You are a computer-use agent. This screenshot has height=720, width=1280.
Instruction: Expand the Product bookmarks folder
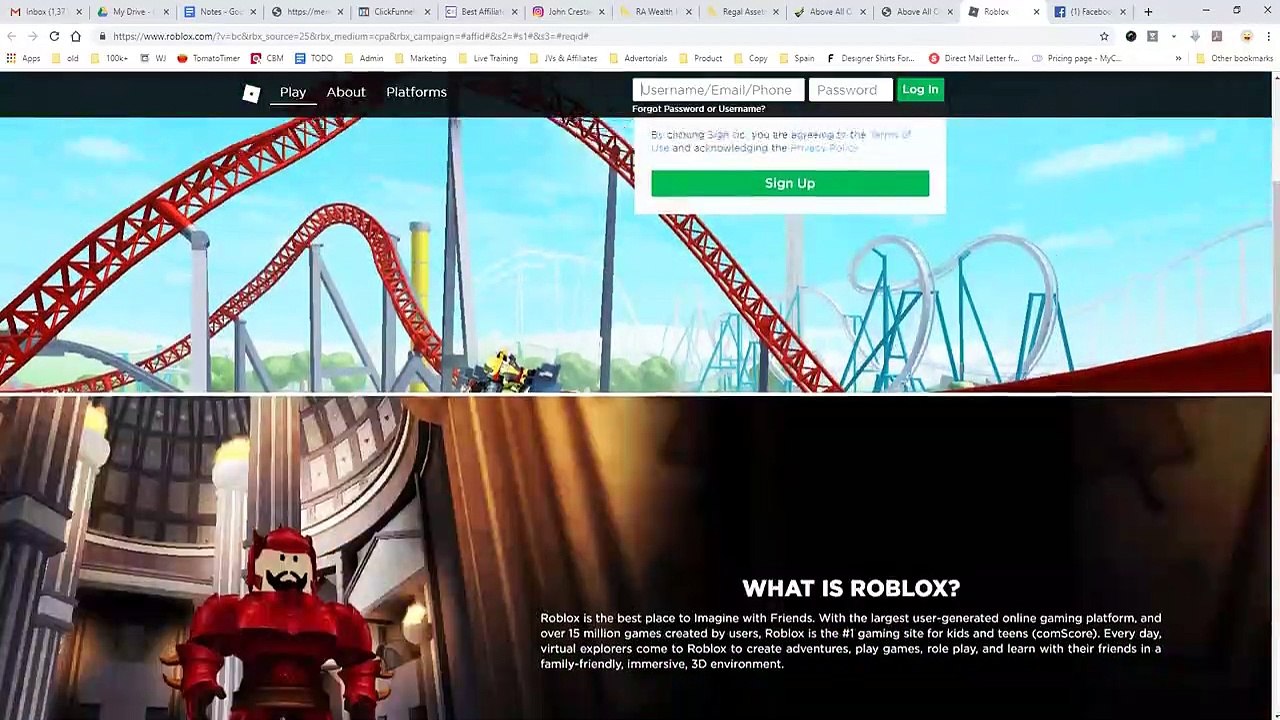pyautogui.click(x=700, y=58)
